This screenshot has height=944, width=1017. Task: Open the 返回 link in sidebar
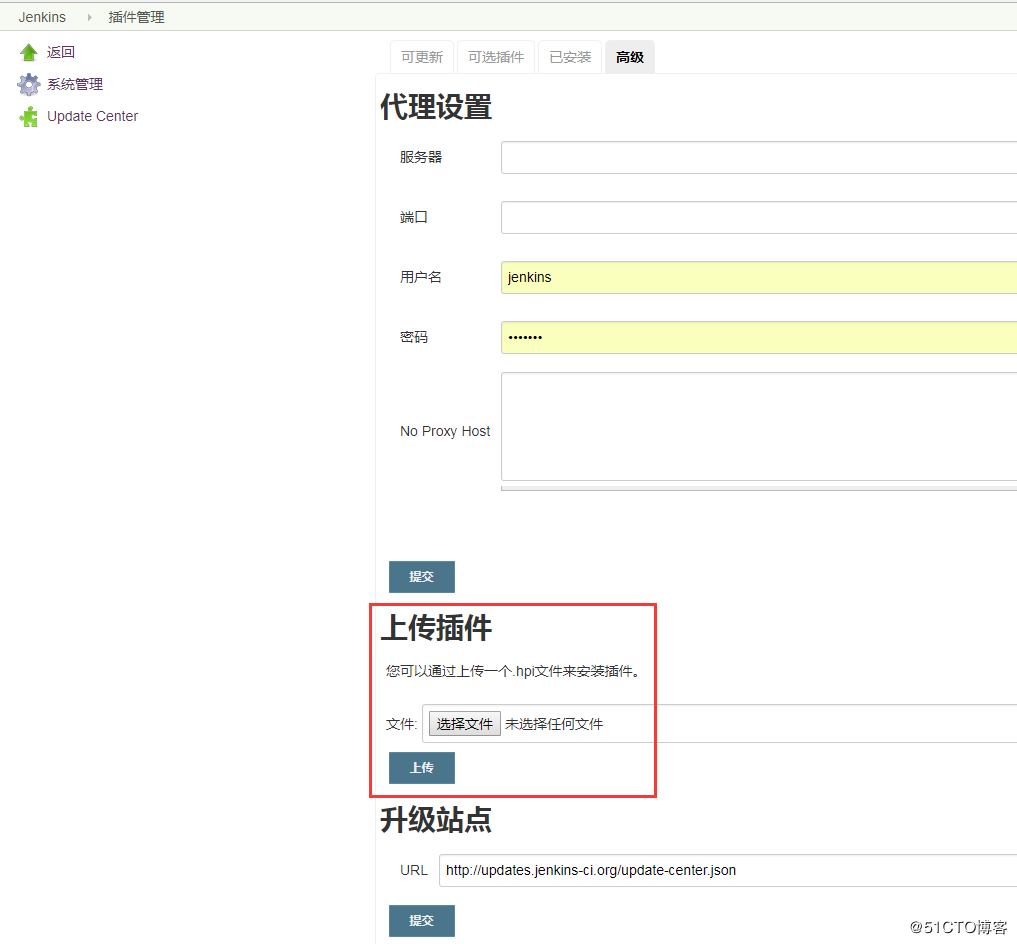click(61, 52)
